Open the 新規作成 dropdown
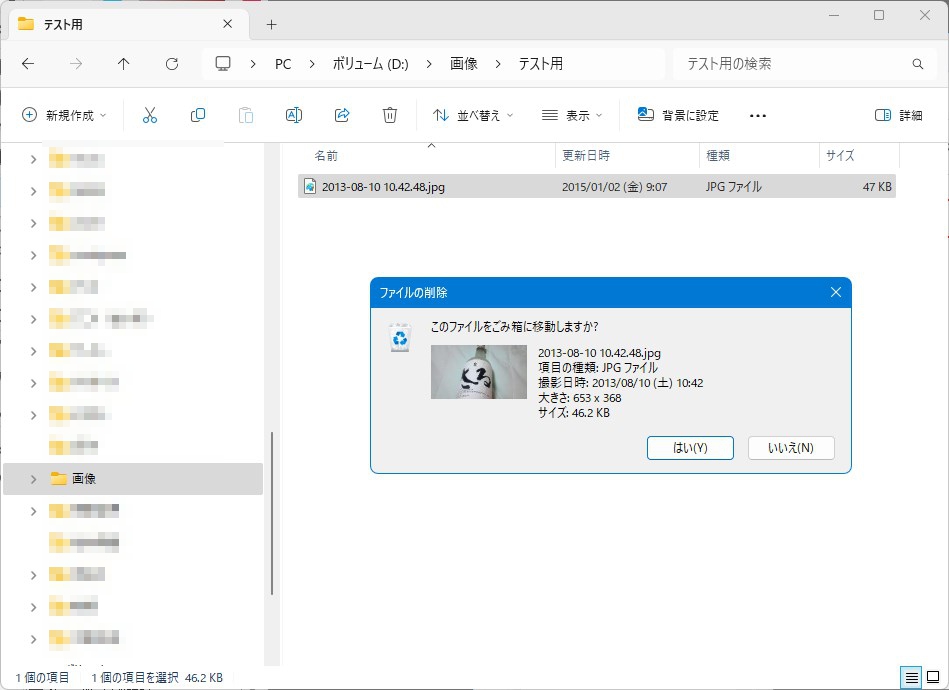Viewport: 949px width, 690px height. click(65, 115)
